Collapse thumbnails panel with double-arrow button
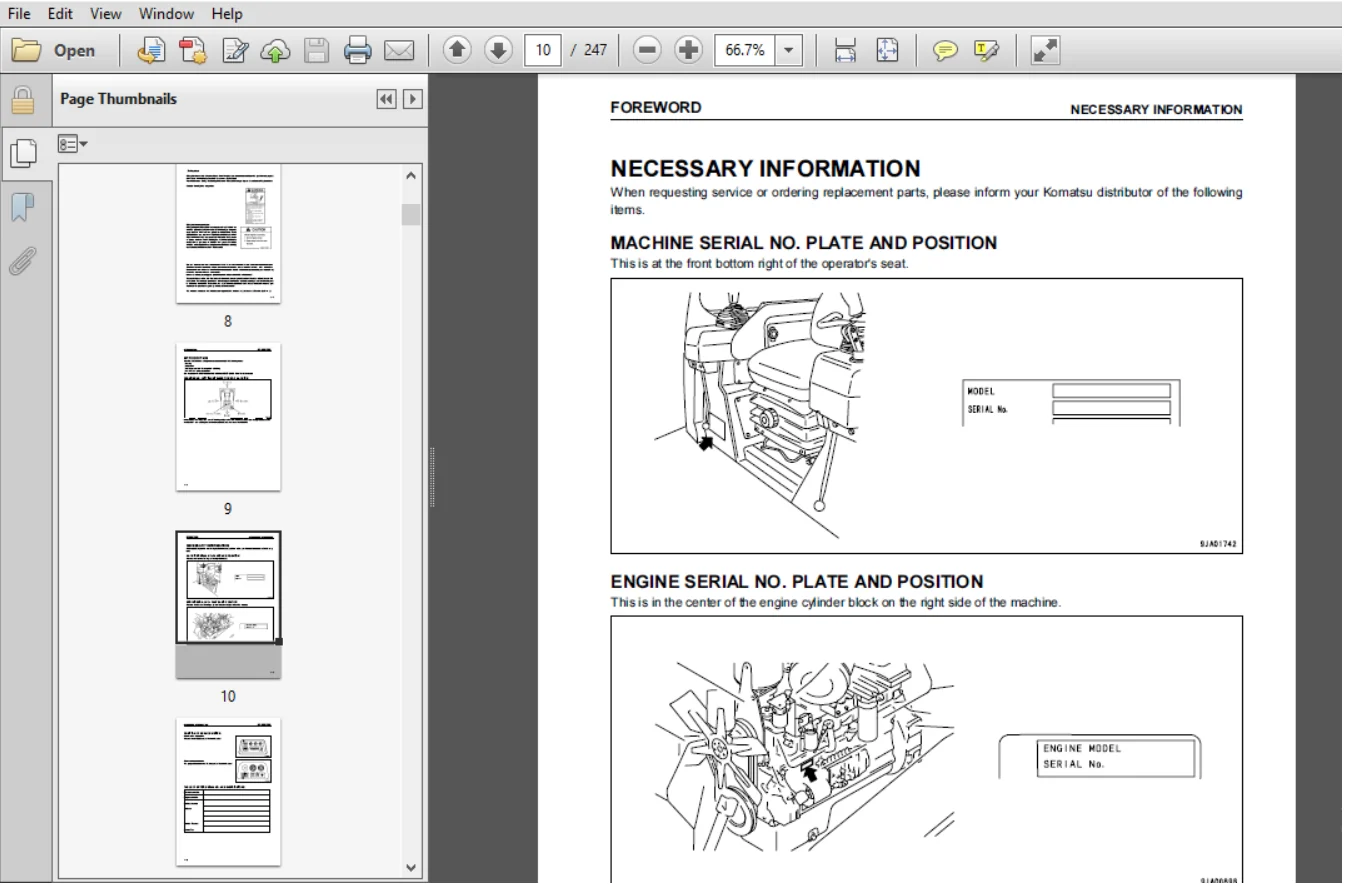 pos(386,99)
